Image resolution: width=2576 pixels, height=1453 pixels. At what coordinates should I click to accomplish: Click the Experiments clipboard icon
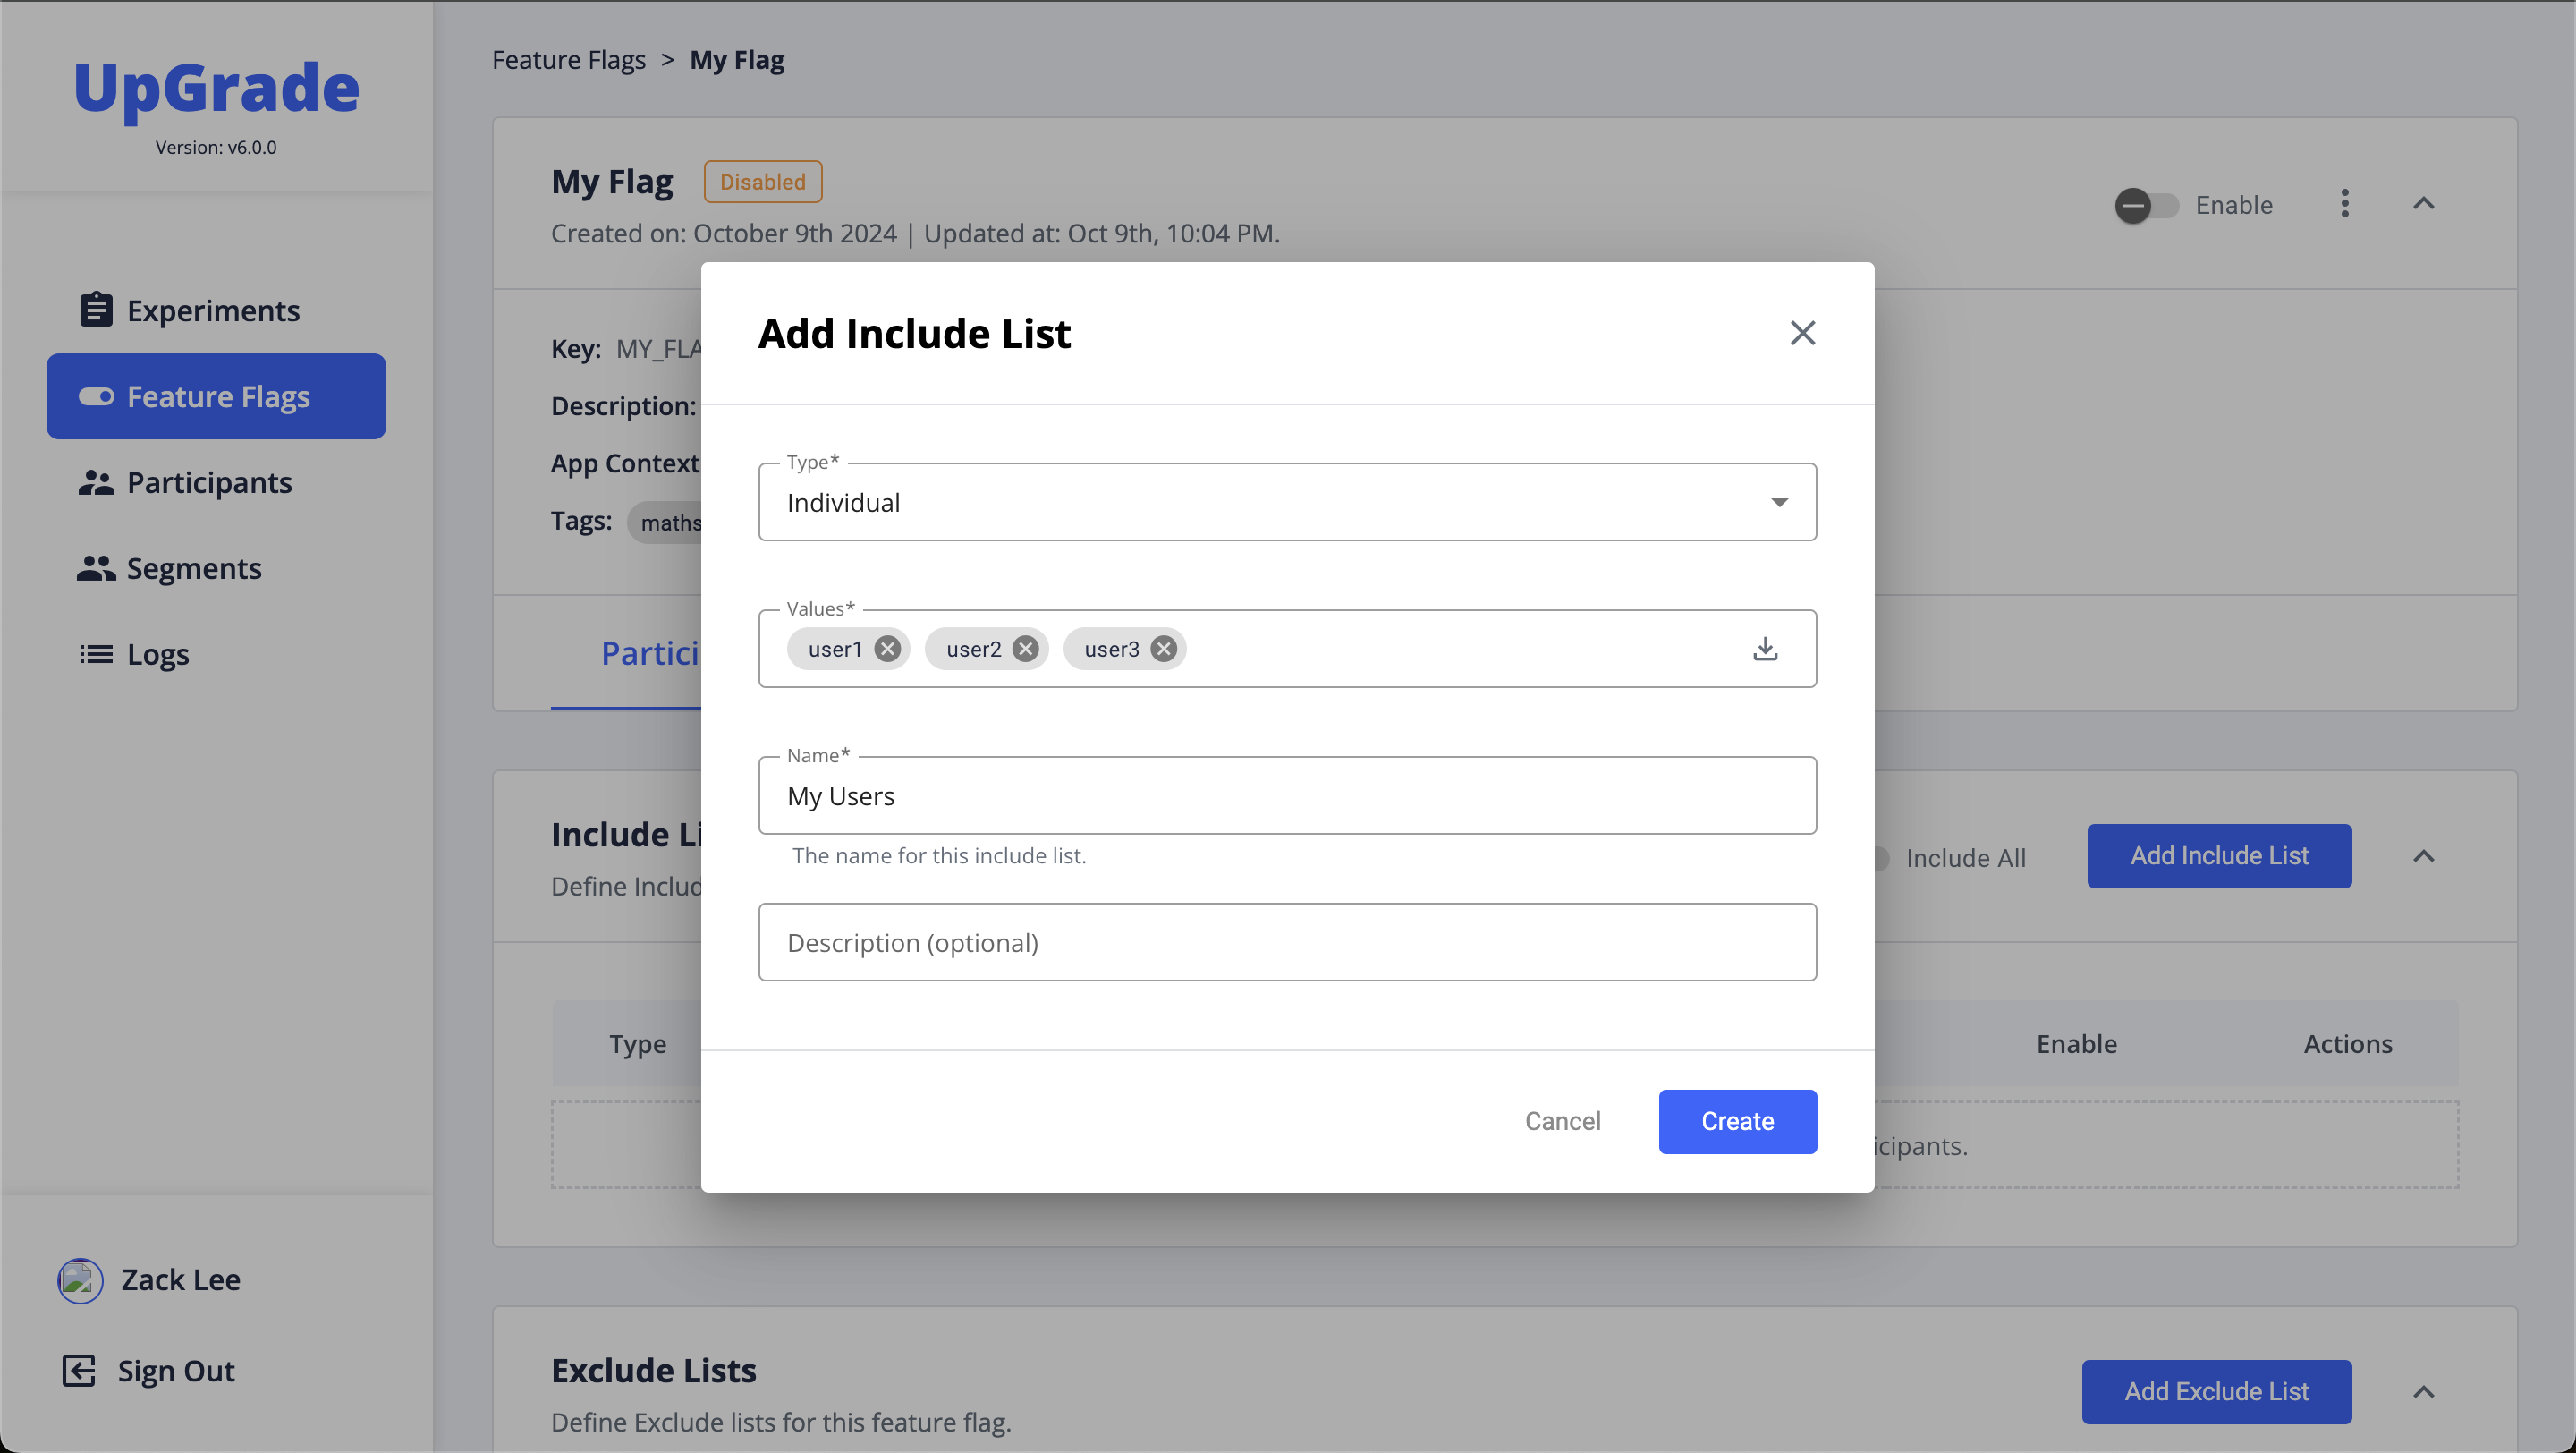pos(96,310)
